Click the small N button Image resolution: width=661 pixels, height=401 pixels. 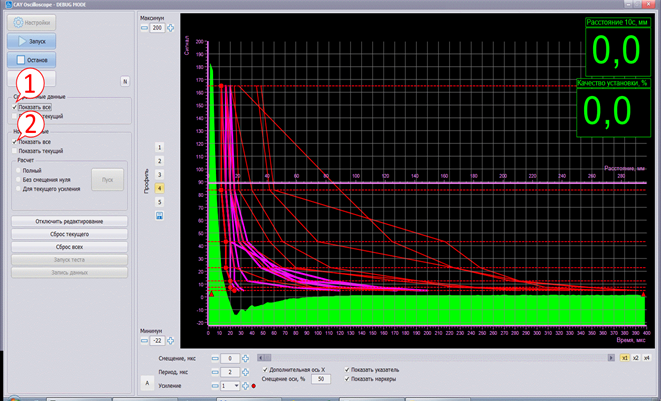pyautogui.click(x=125, y=81)
